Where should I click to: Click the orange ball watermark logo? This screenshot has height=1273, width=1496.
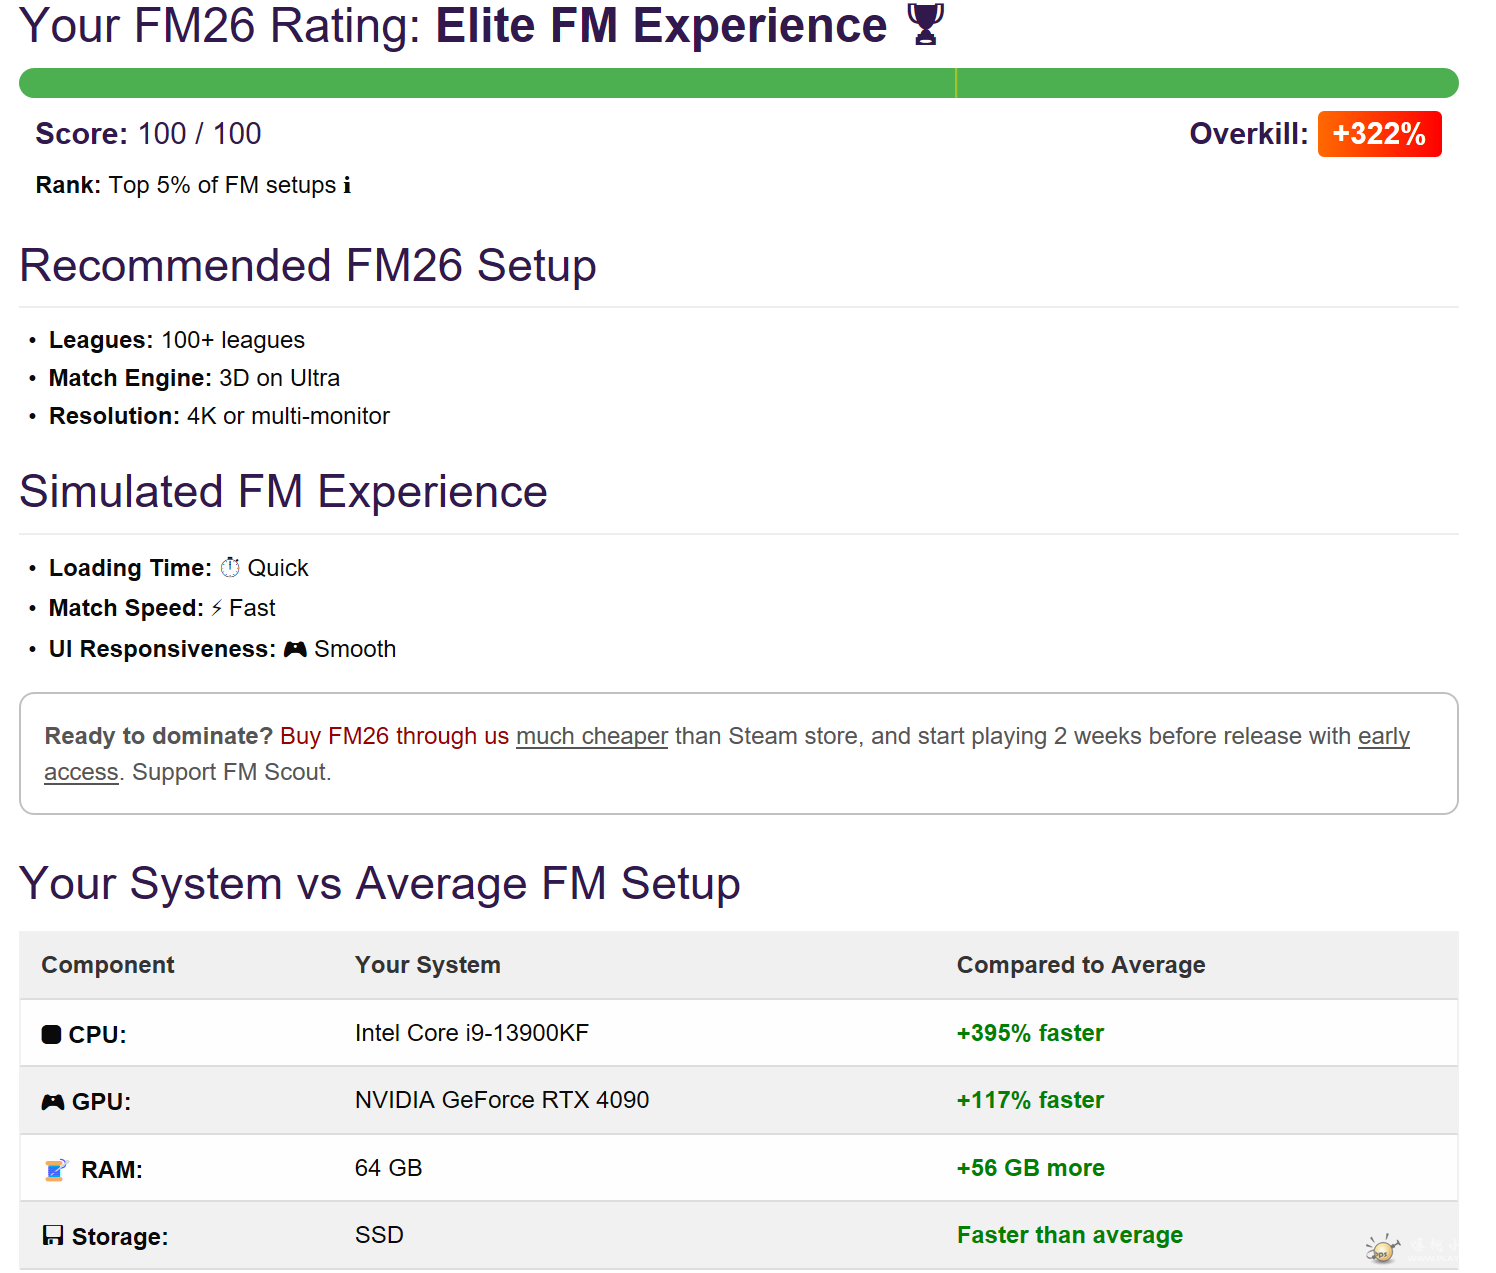(1382, 1249)
